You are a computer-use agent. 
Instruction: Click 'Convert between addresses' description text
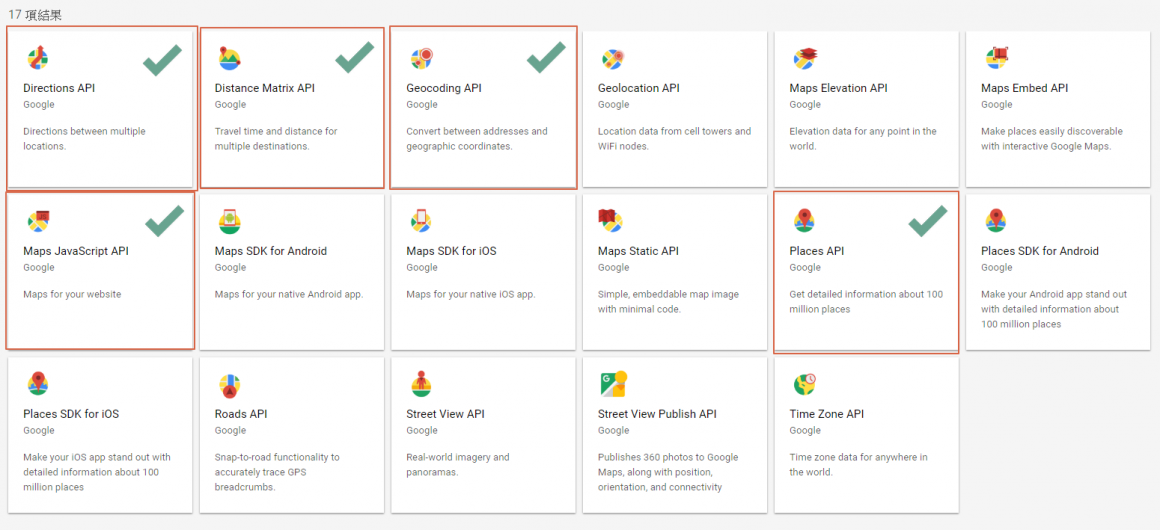click(477, 138)
